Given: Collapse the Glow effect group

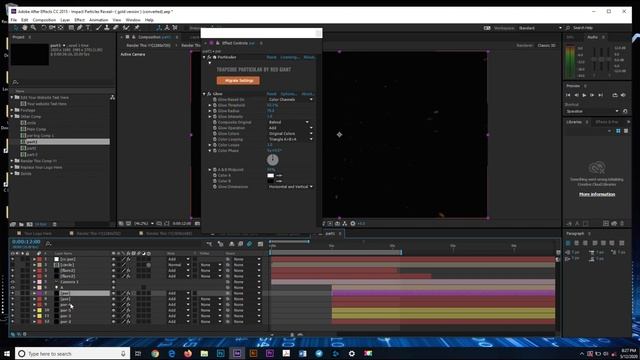Looking at the screenshot, I should tap(204, 94).
